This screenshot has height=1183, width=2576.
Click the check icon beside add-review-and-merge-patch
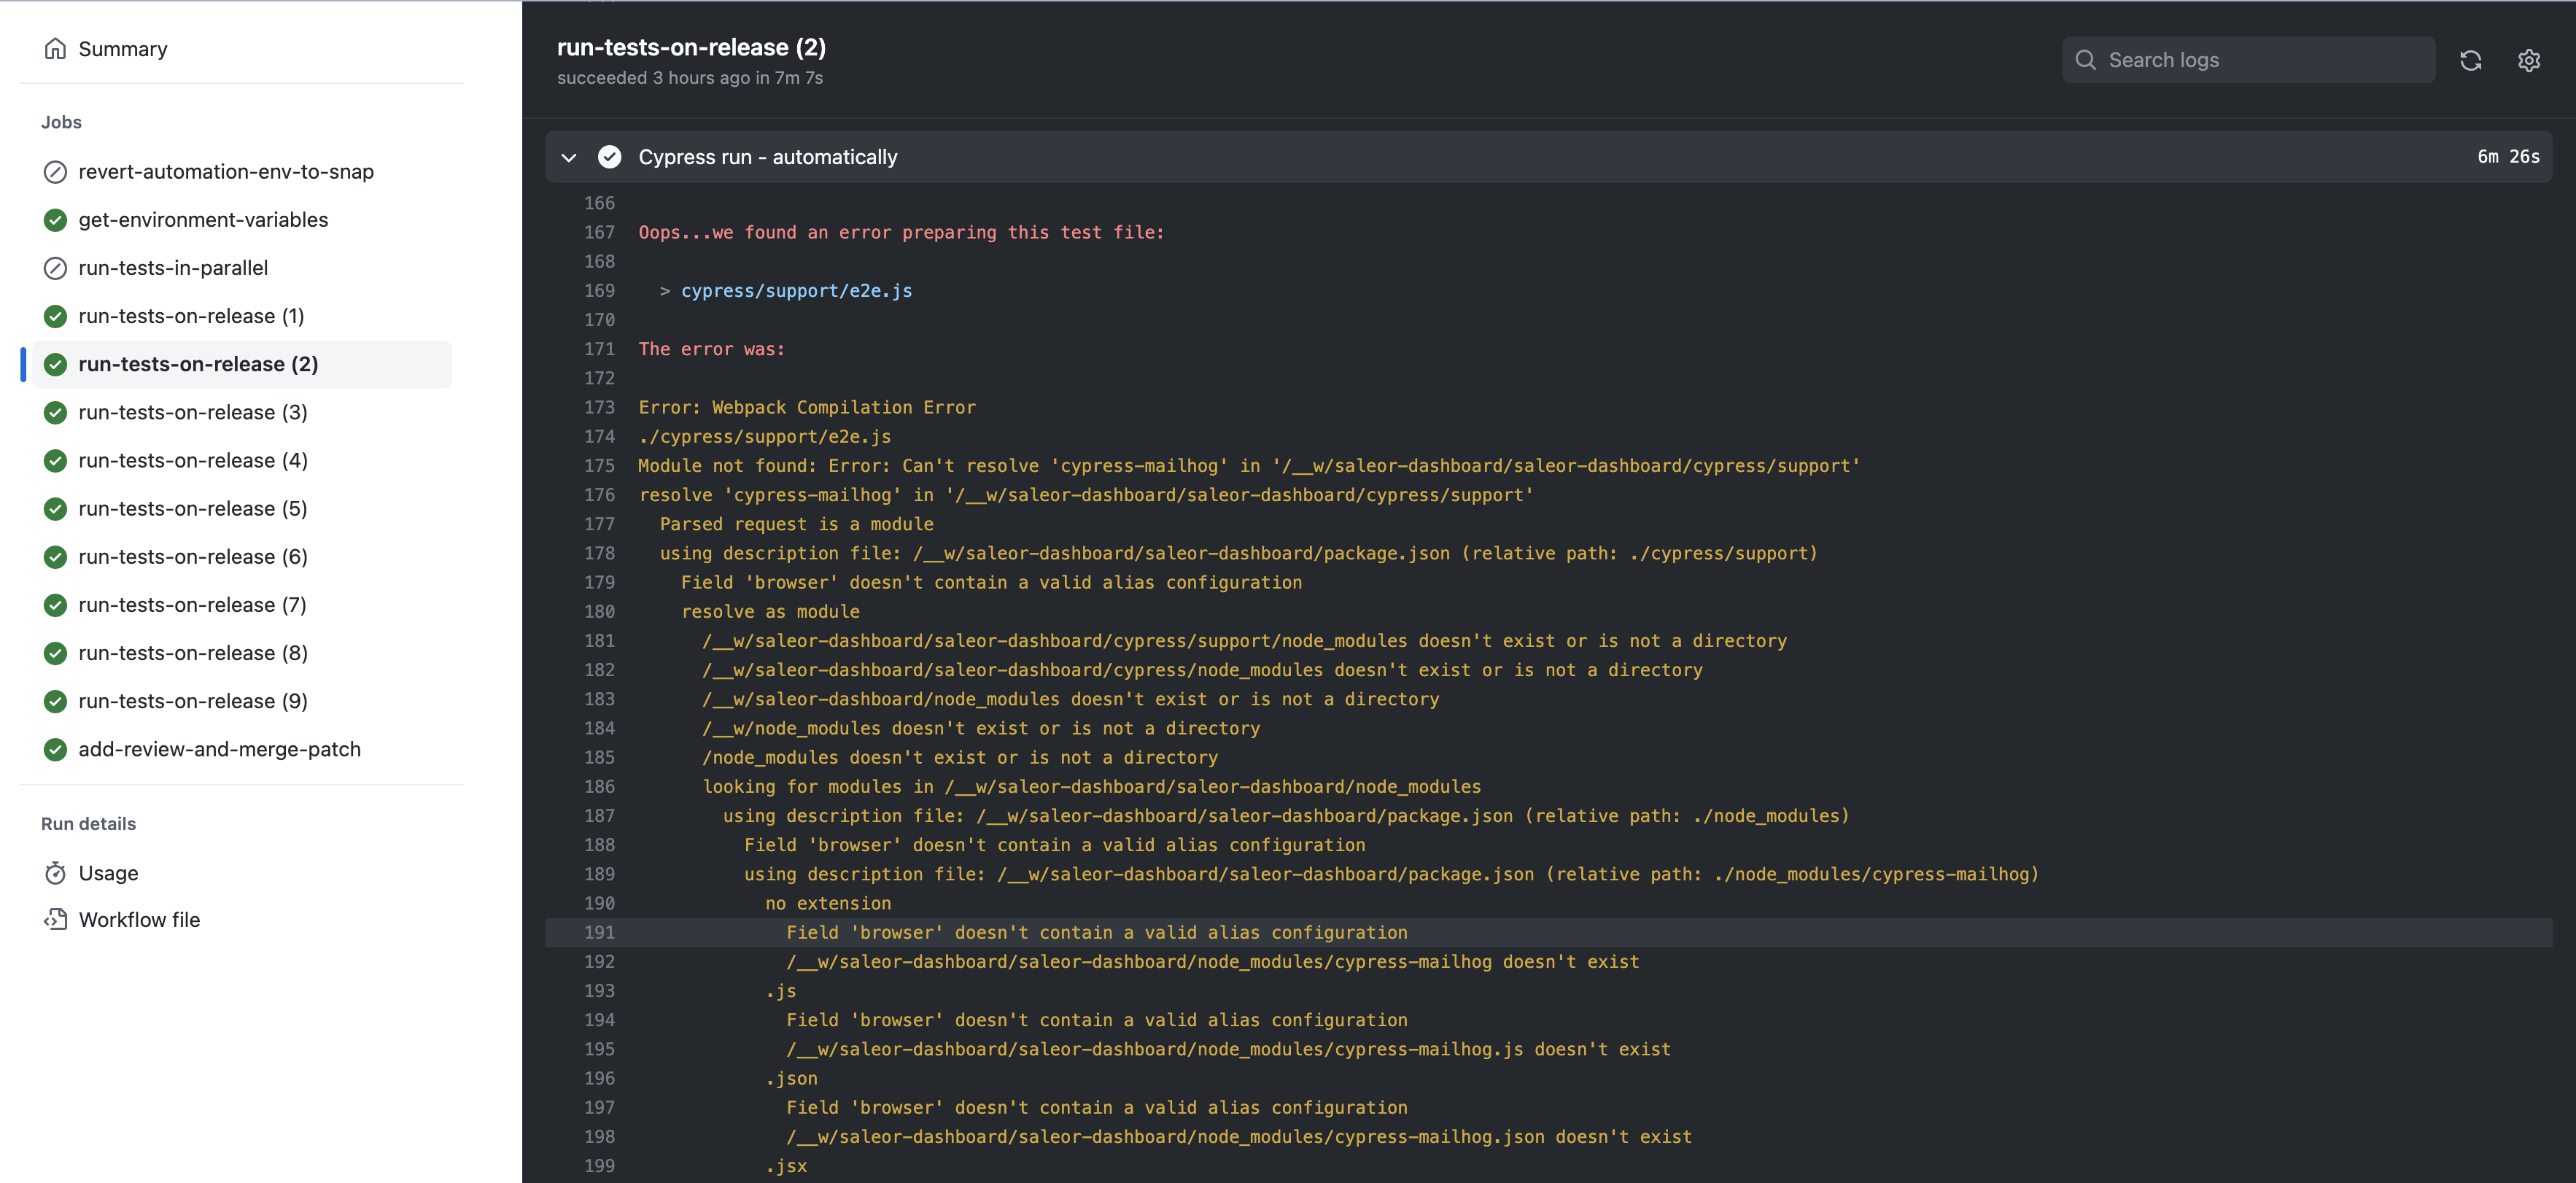[55, 749]
